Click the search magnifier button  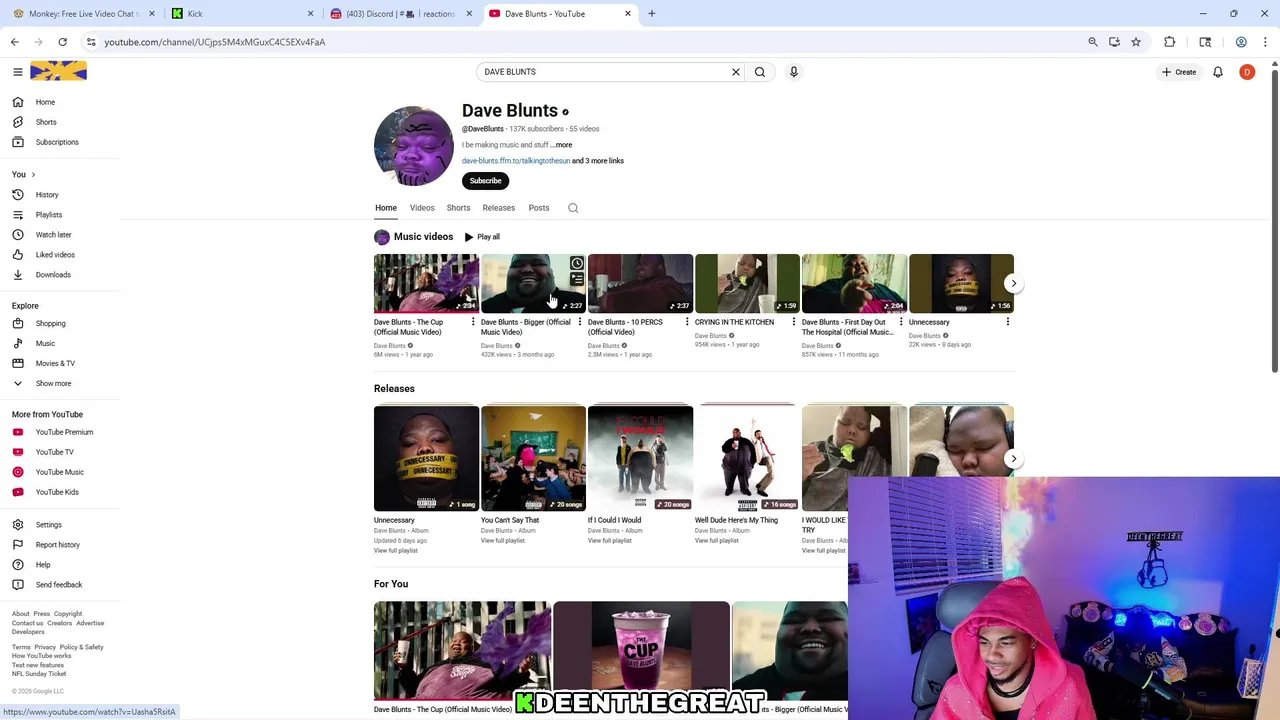(x=760, y=72)
